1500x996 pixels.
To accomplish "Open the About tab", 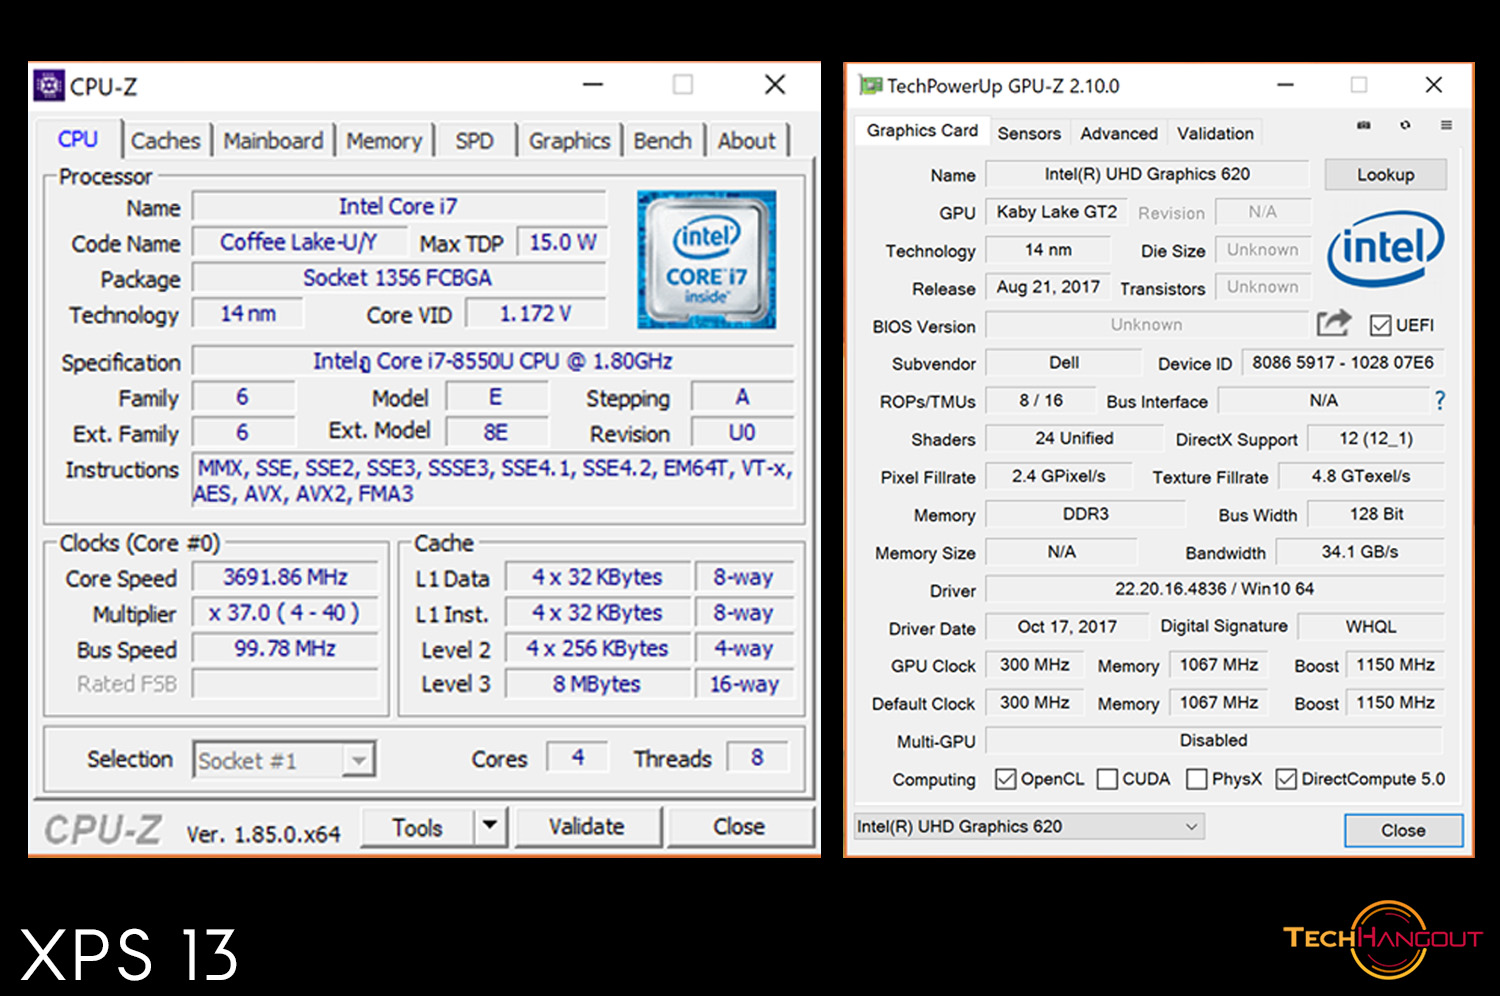I will [x=746, y=140].
